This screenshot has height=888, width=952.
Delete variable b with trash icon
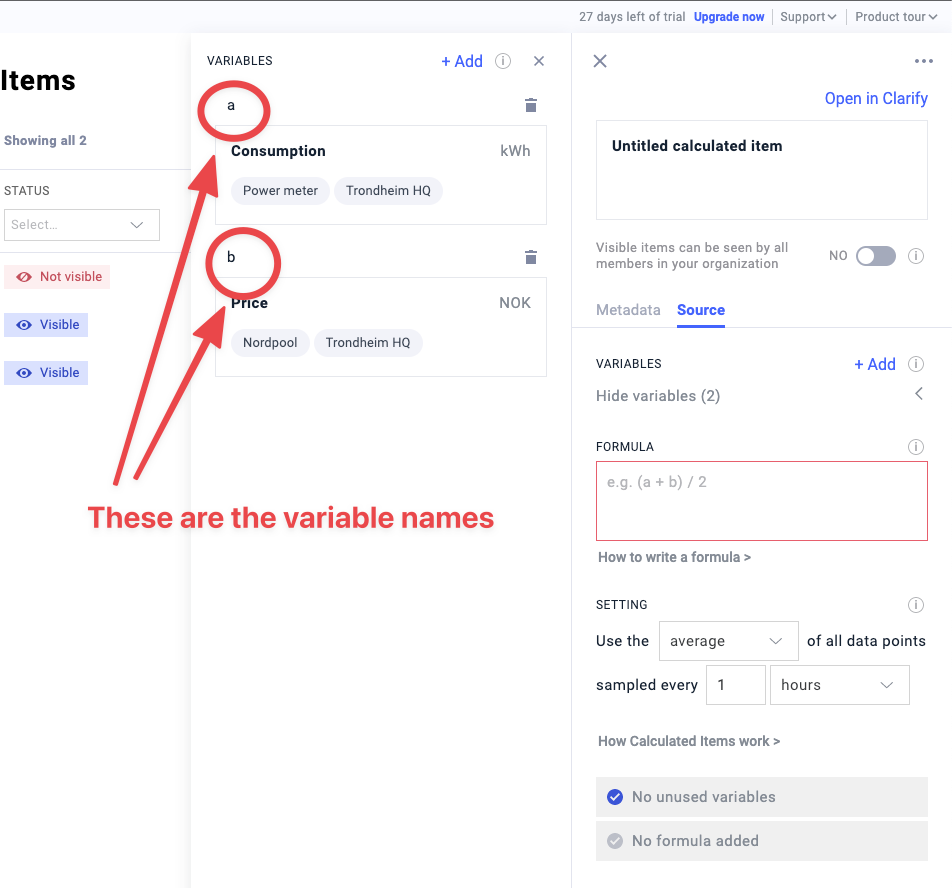[531, 257]
